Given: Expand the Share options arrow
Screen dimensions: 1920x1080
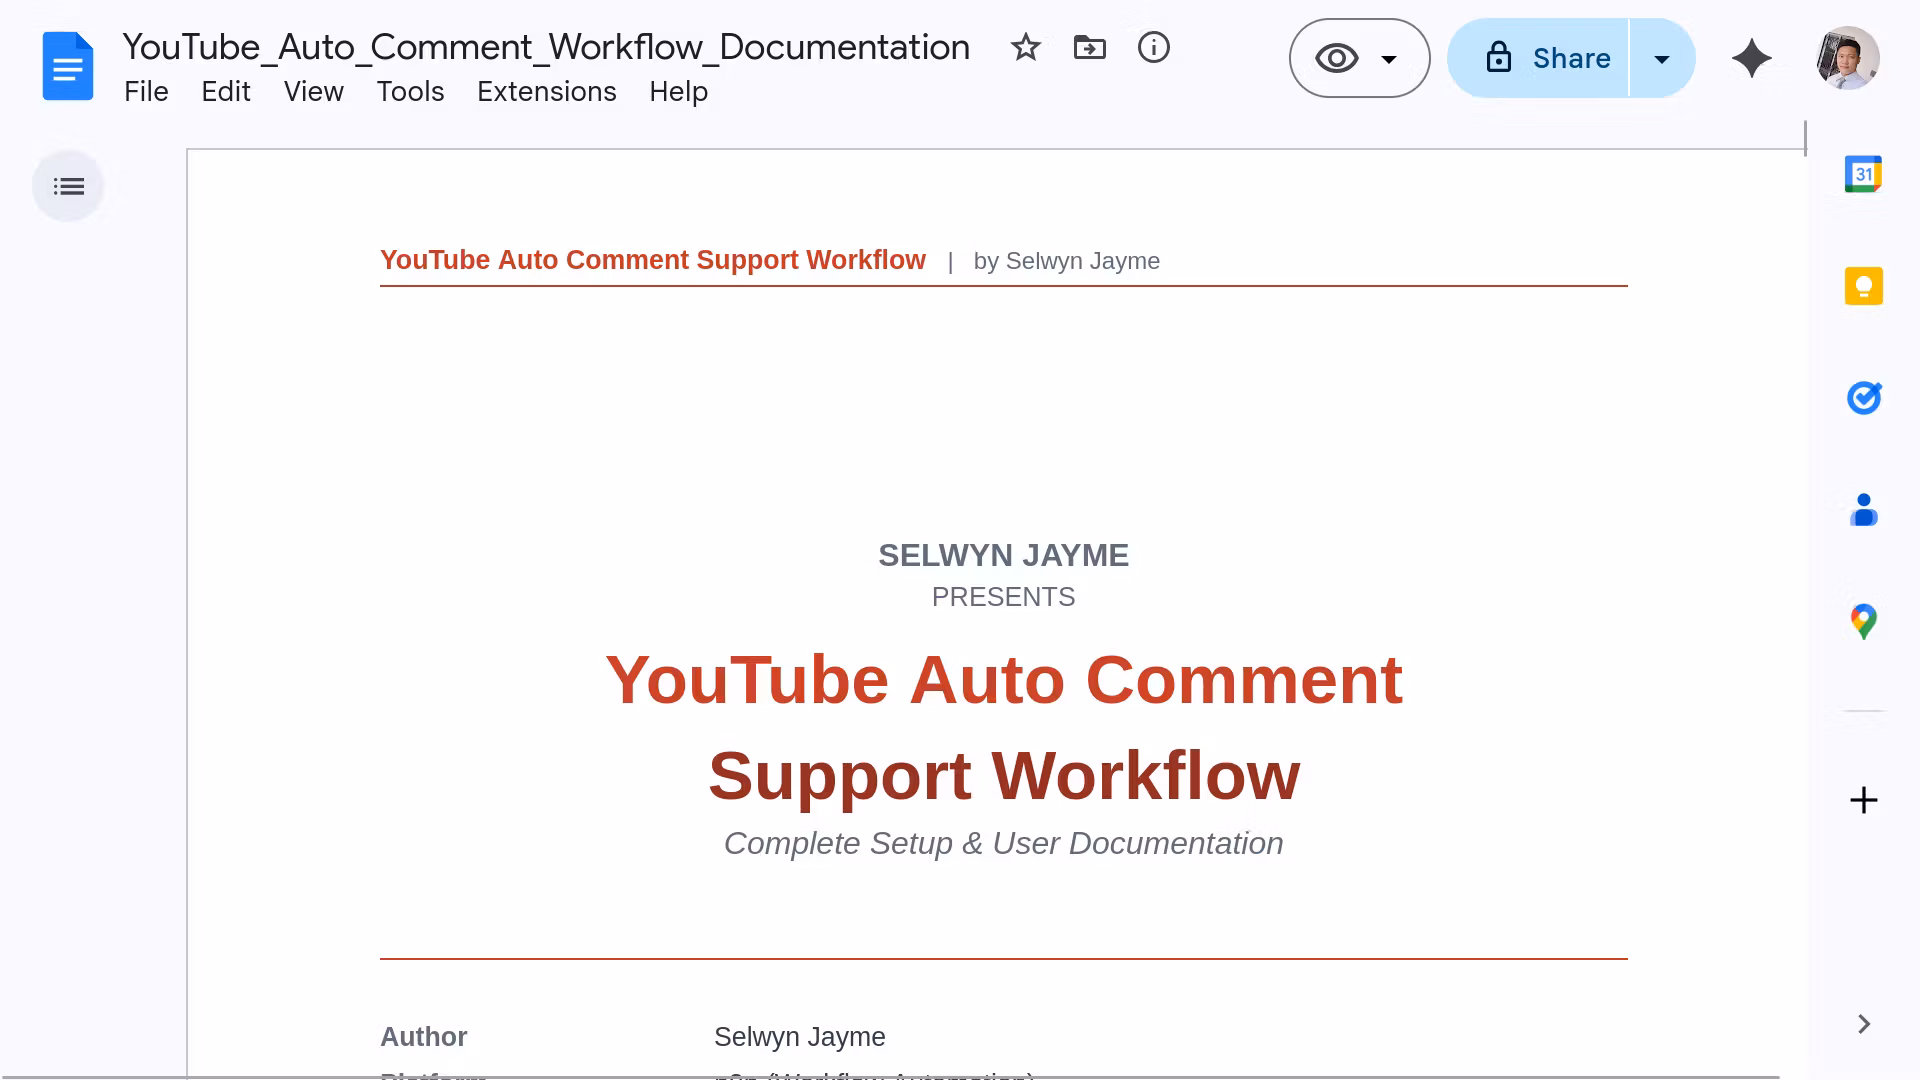Looking at the screenshot, I should pyautogui.click(x=1662, y=58).
